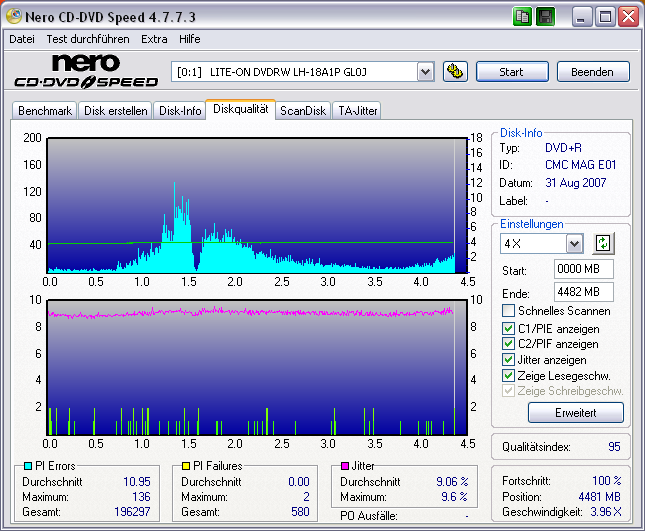Click the save floppy disk icon
Viewport: 645px width, 531px height.
tap(545, 17)
